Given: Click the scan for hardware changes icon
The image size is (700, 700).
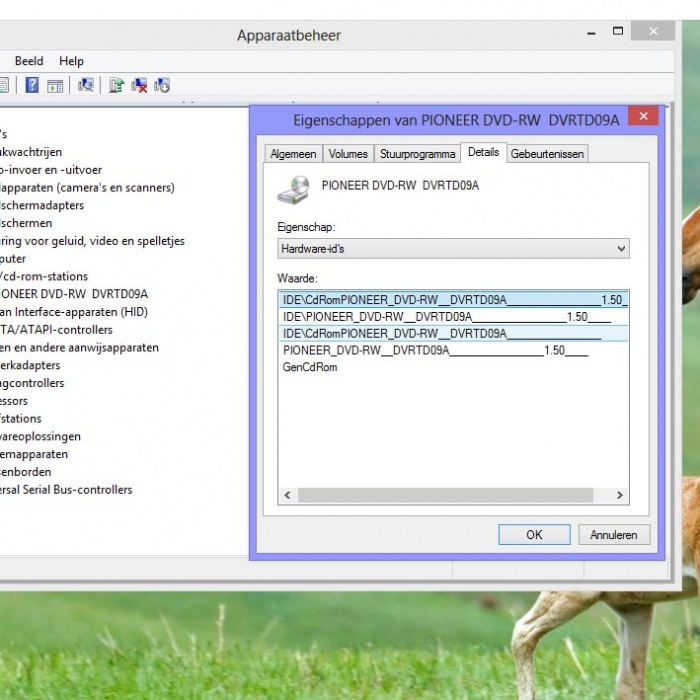Looking at the screenshot, I should [x=86, y=85].
